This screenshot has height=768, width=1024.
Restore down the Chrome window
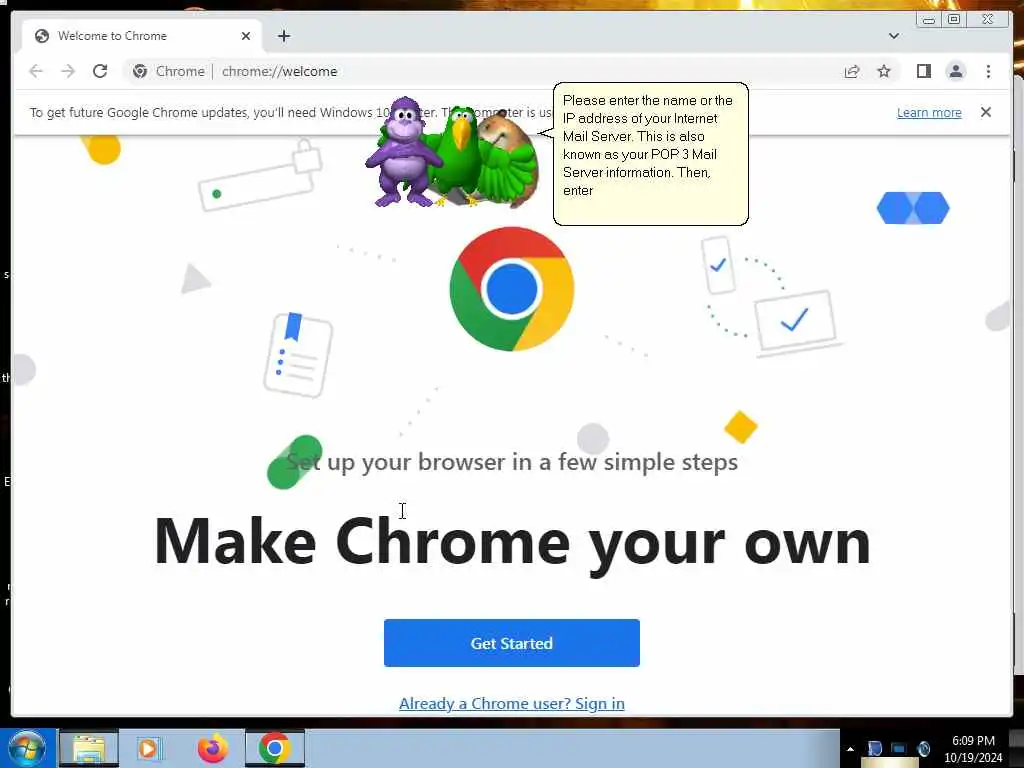pos(953,20)
